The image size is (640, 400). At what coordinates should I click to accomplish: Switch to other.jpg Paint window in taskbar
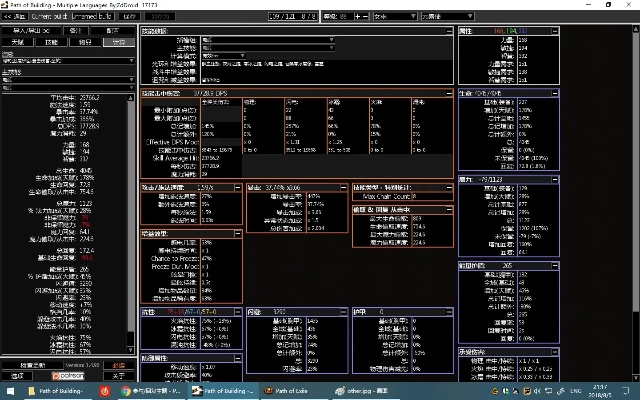tap(363, 391)
